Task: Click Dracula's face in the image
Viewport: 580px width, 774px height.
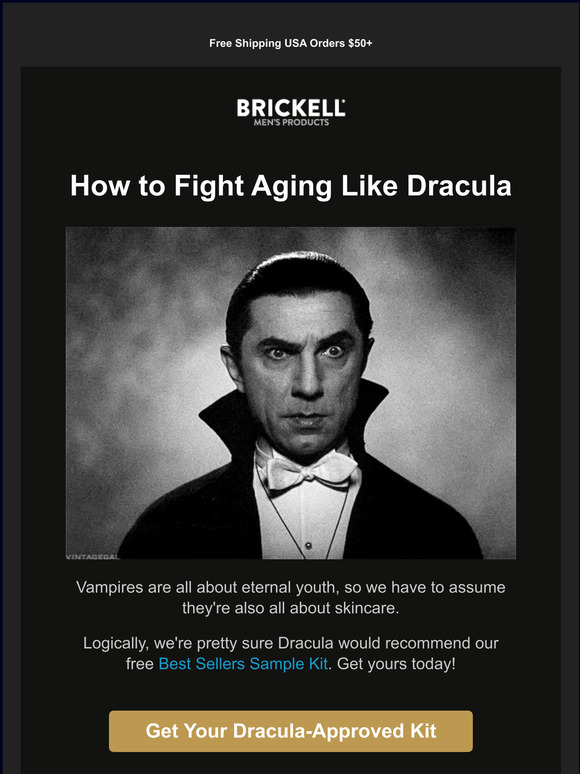Action: point(304,375)
